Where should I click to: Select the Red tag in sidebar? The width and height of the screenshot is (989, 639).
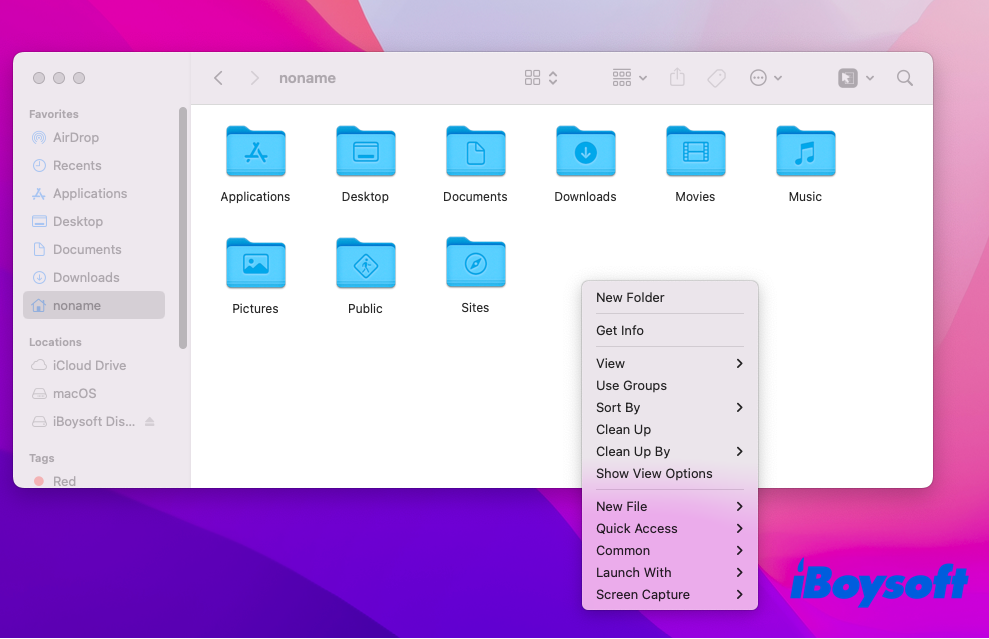pos(64,481)
